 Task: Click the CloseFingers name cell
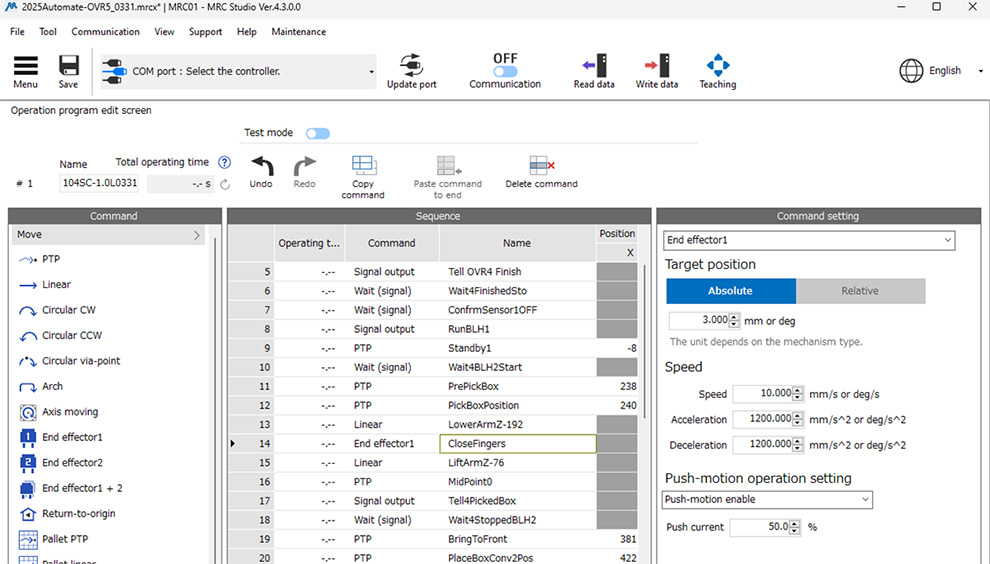pos(518,443)
